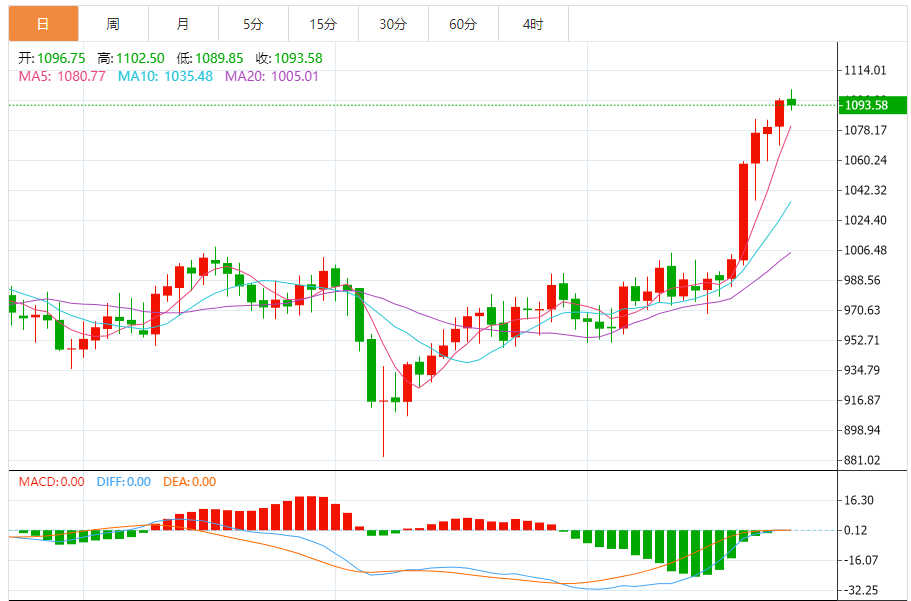Click the 0.12 MACD axis label
The height and width of the screenshot is (601, 911).
pyautogui.click(x=856, y=530)
